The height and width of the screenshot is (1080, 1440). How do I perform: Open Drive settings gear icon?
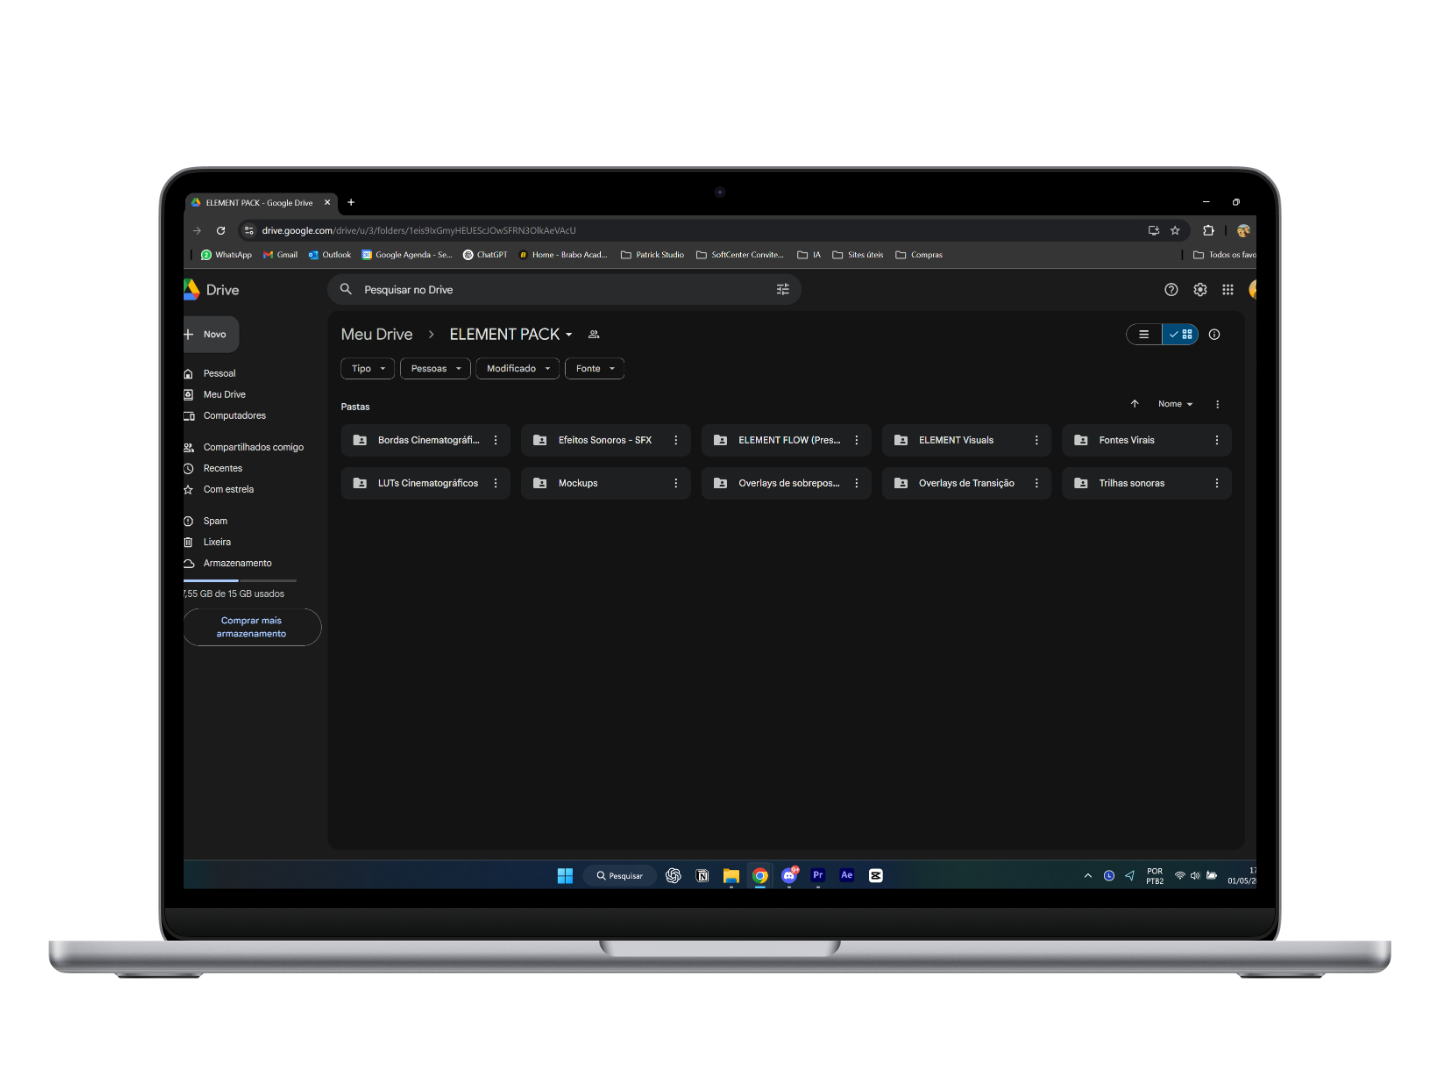(x=1199, y=290)
